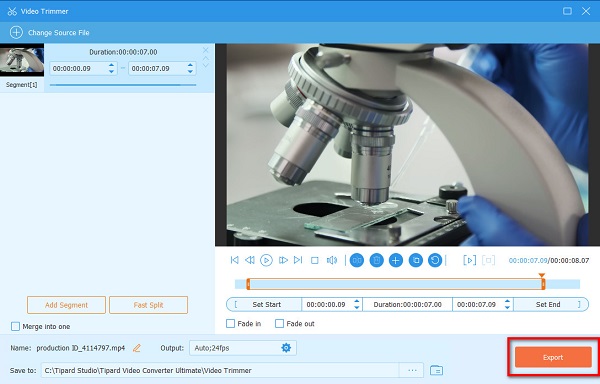Open output settings gear icon
The width and height of the screenshot is (600, 384).
pyautogui.click(x=286, y=348)
